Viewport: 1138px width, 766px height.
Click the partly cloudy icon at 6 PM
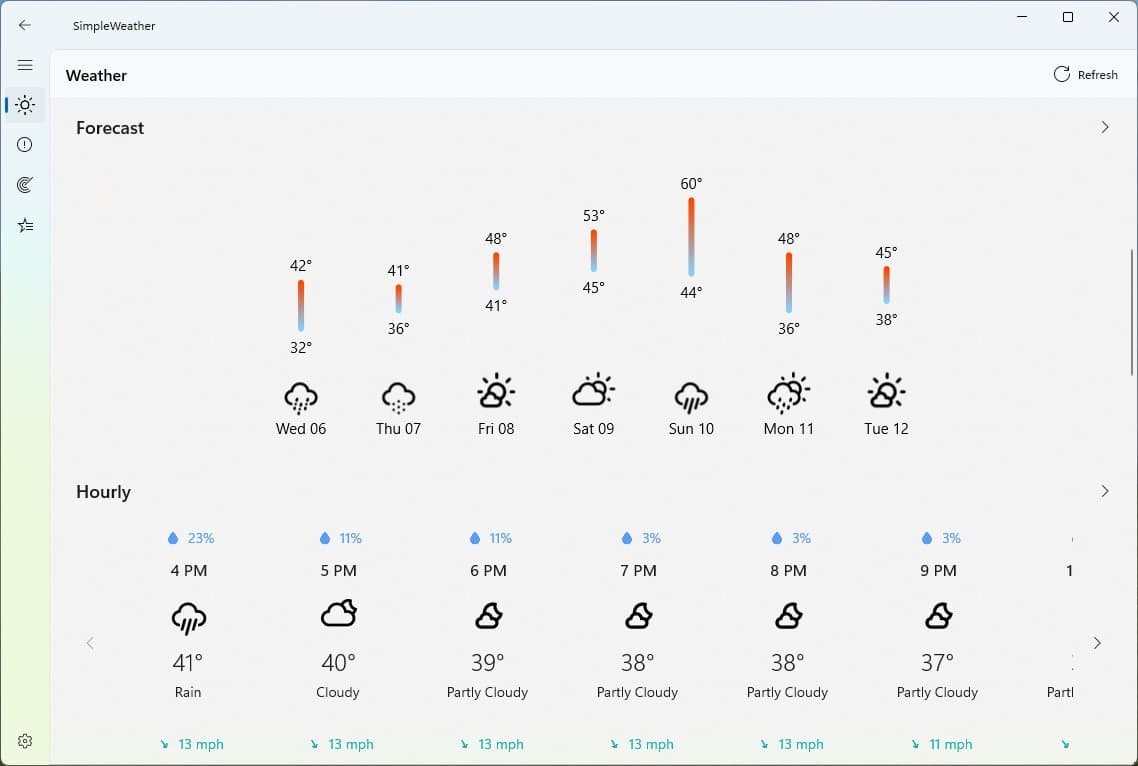pyautogui.click(x=487, y=616)
